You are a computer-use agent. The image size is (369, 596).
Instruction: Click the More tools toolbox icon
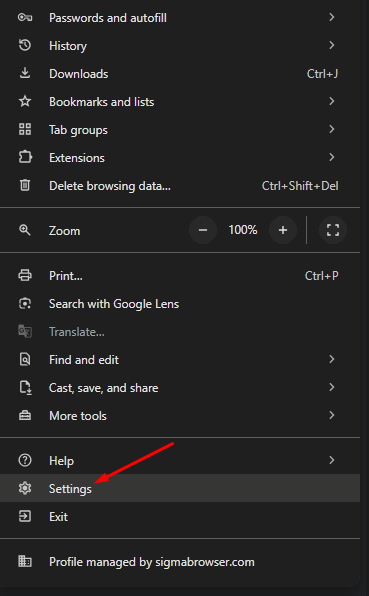(x=25, y=415)
